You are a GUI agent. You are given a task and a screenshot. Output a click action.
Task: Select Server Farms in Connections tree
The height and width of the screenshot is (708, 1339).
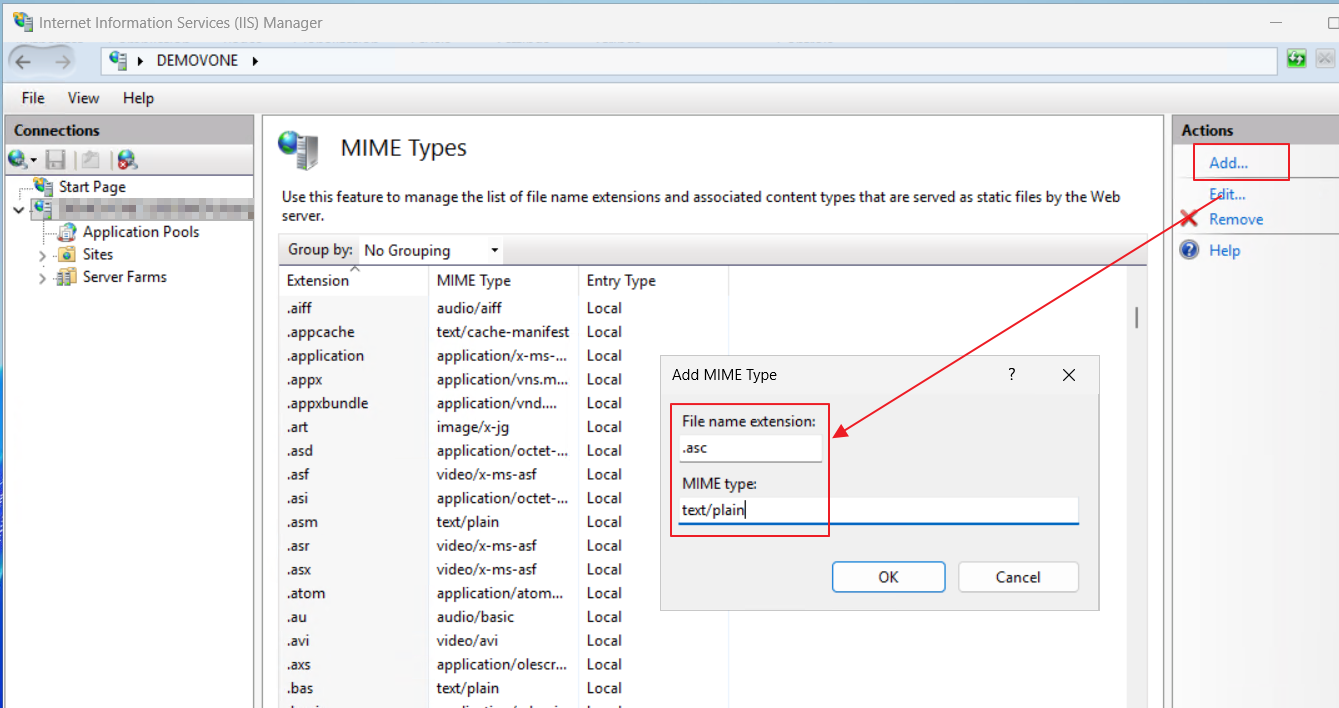tap(124, 277)
